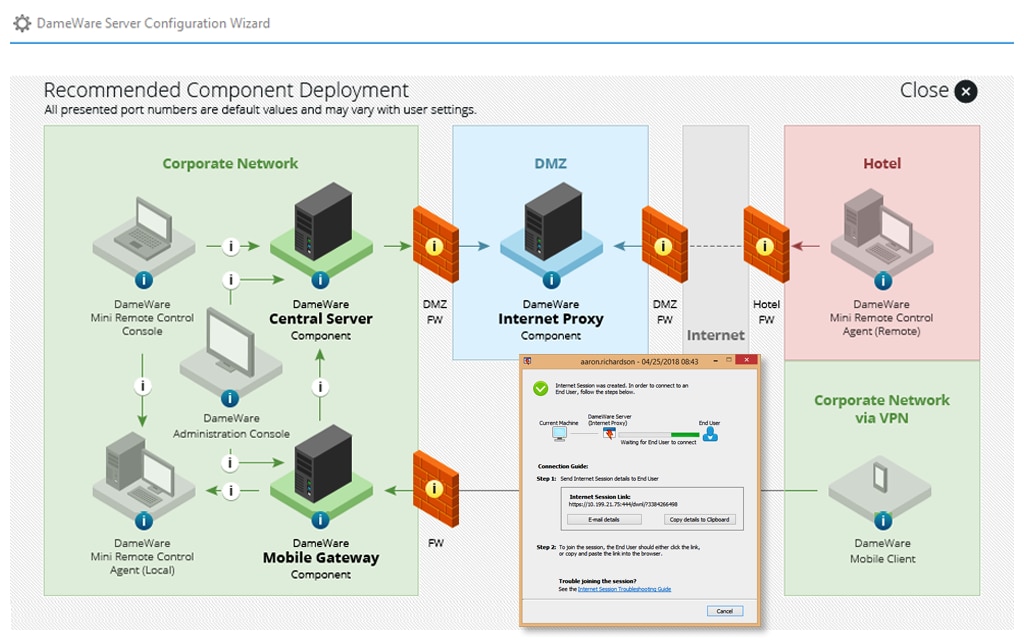Click the Hotel FW firewall icon
The image size is (1024, 640).
tap(766, 243)
